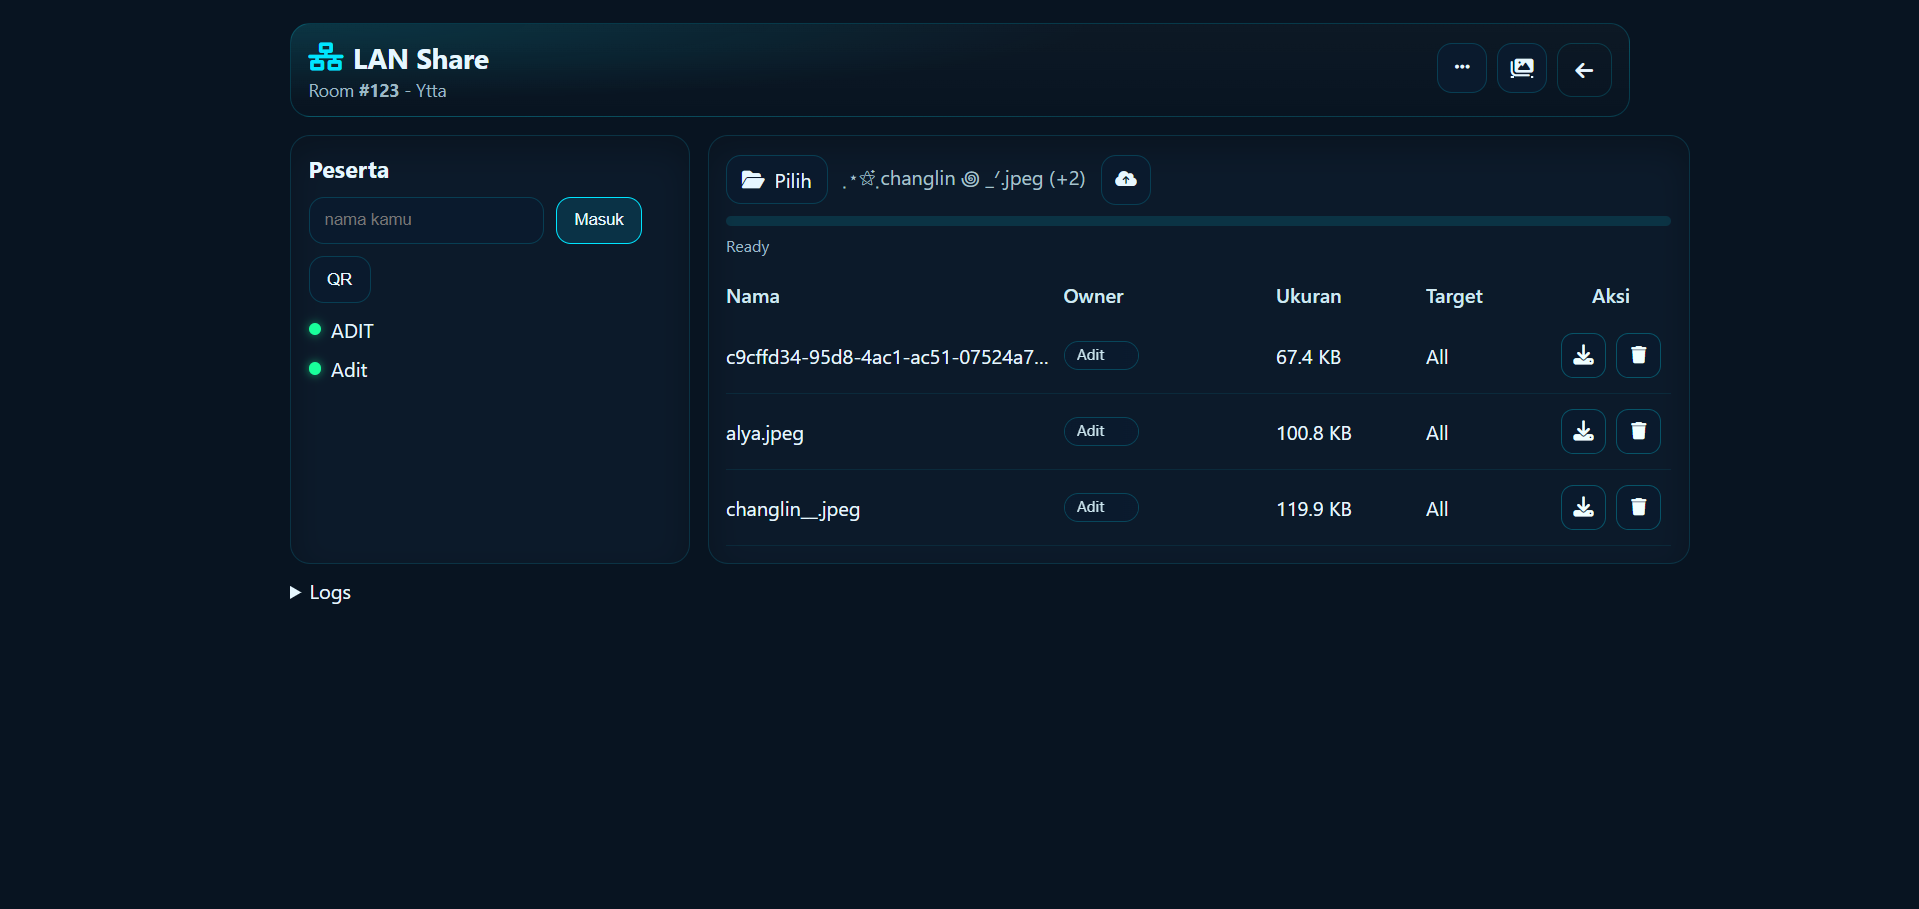Click the nama kamu input field
Image resolution: width=1919 pixels, height=909 pixels.
click(x=426, y=220)
